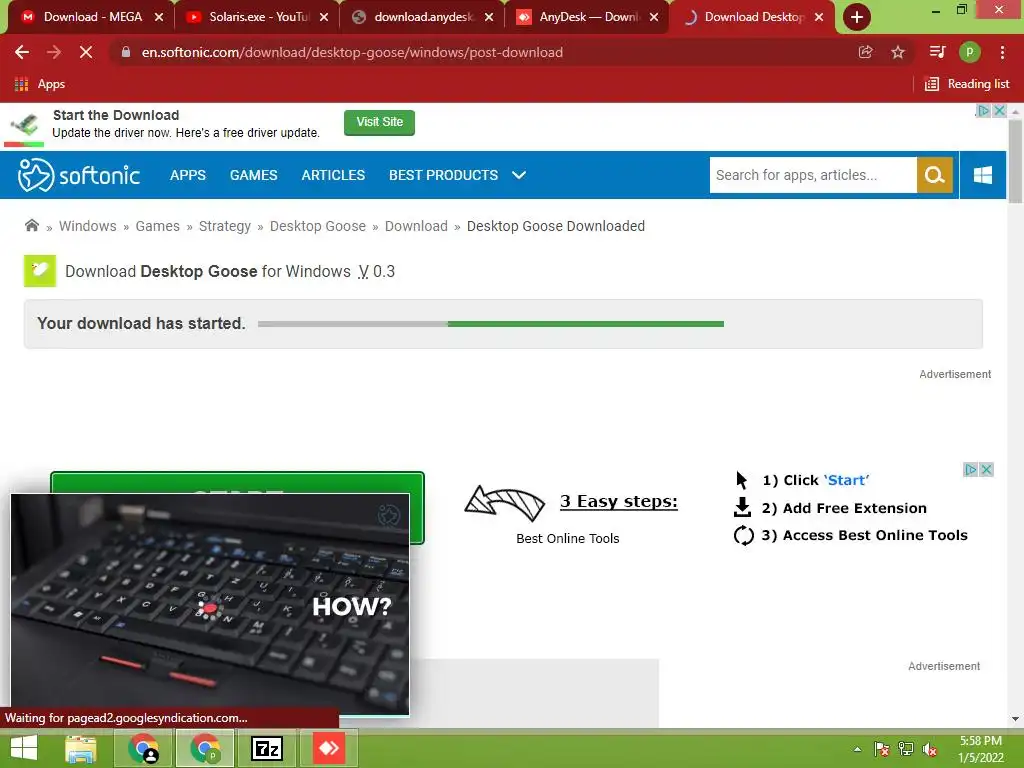Click the BEST PRODUCTS chevron arrow
The image size is (1024, 768).
click(x=519, y=175)
